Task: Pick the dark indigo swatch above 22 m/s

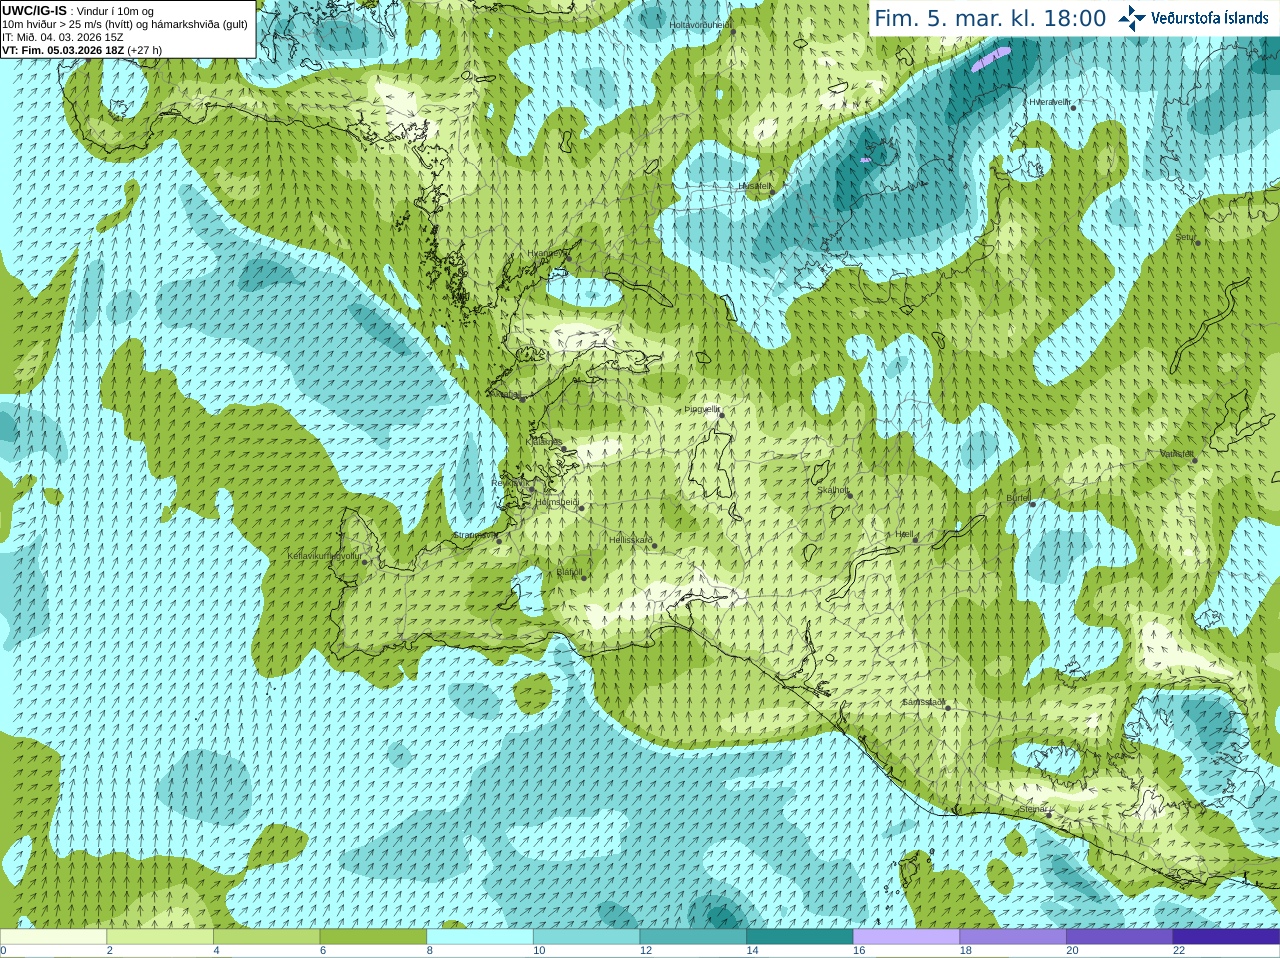Action: tap(1226, 937)
